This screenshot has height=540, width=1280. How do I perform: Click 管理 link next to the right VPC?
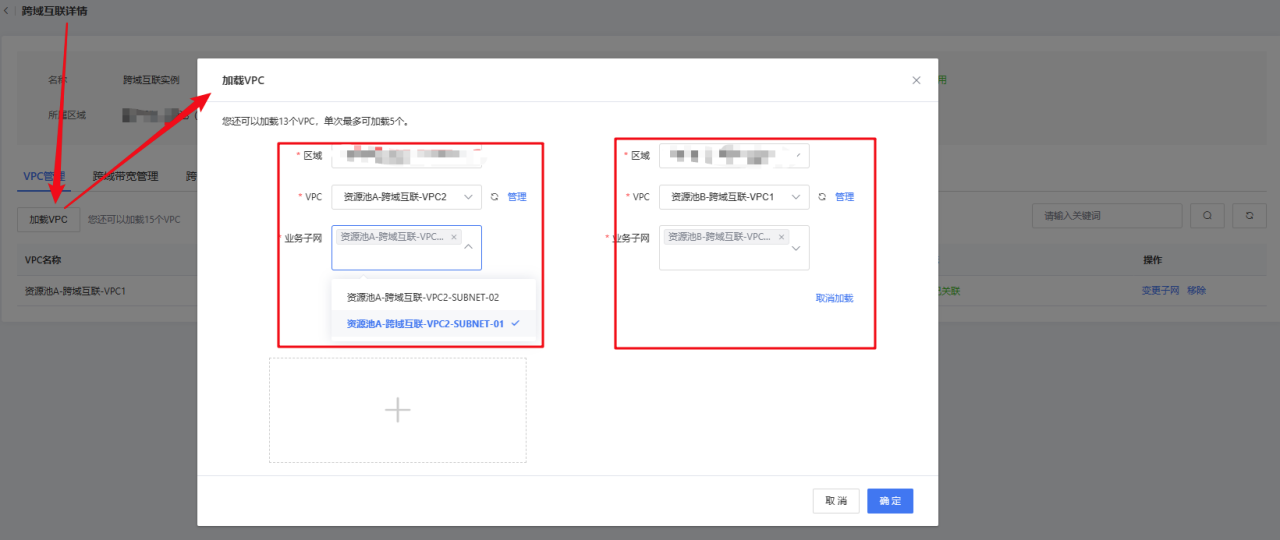pos(845,197)
